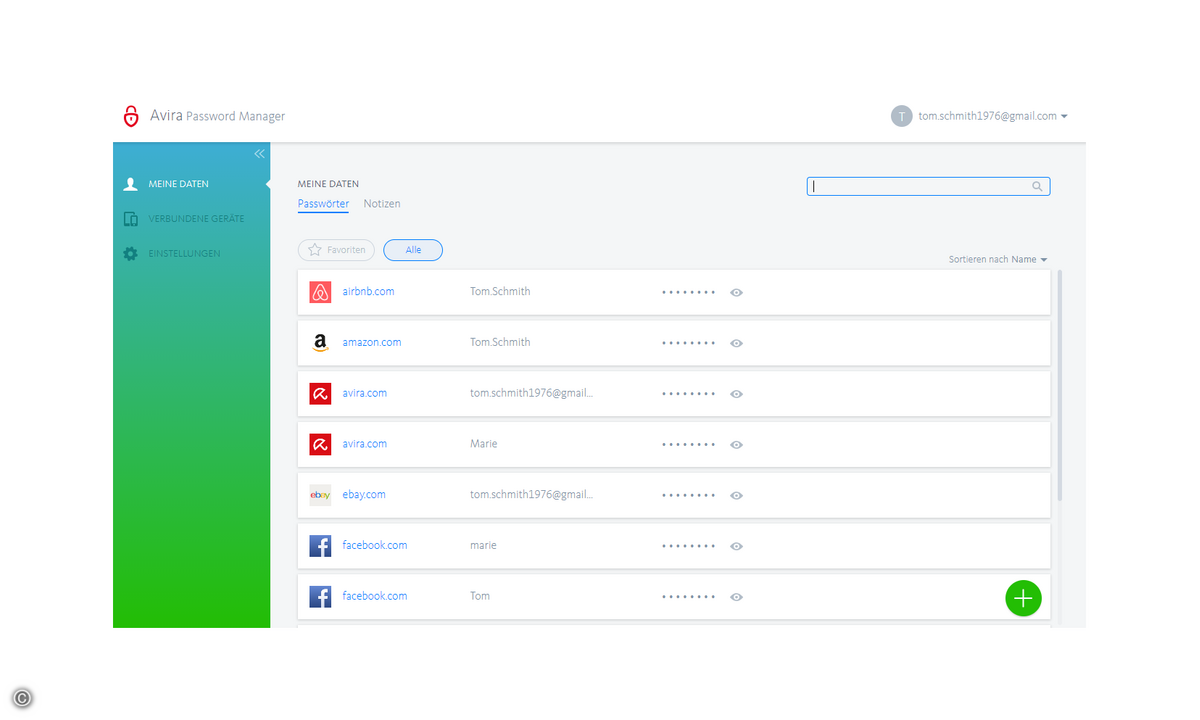Click the Avira icon for tom.schmith1976 entry
Viewport: 1200px width, 720px height.
tap(320, 393)
